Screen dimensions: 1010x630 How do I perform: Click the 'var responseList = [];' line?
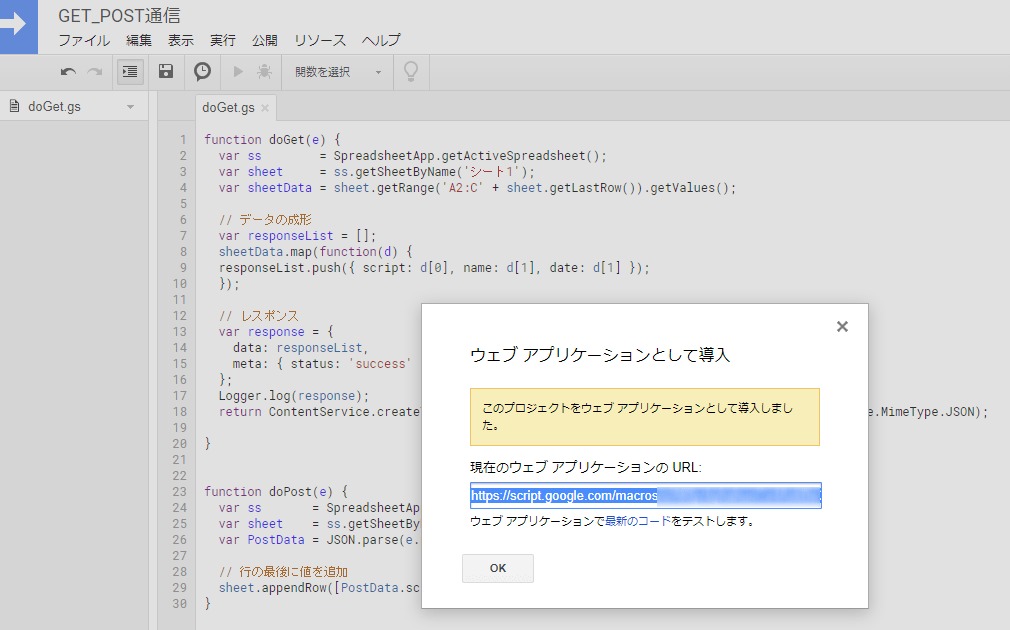click(297, 236)
